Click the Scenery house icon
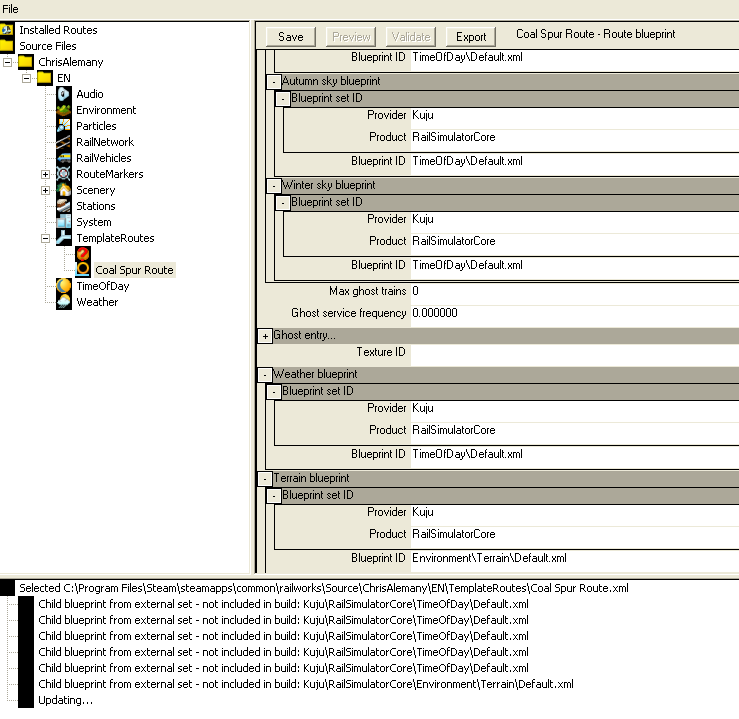Viewport: 739px width, 719px height. click(64, 190)
